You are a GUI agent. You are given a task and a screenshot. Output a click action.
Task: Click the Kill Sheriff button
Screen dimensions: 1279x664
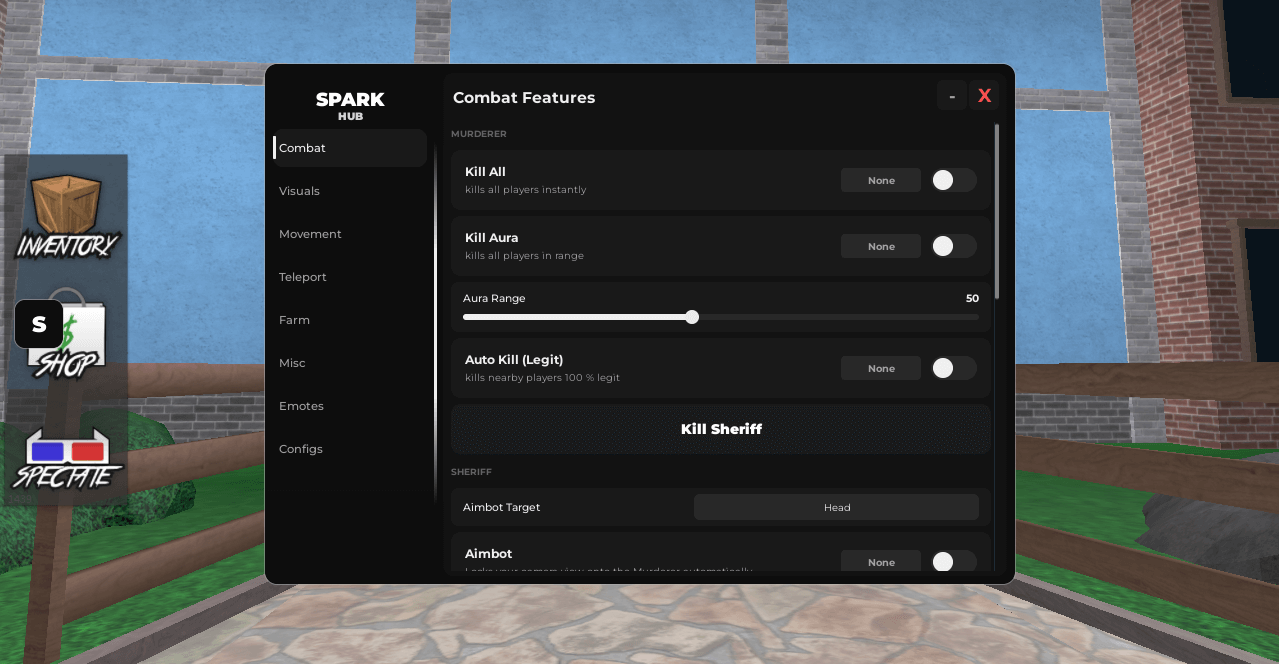coord(721,429)
